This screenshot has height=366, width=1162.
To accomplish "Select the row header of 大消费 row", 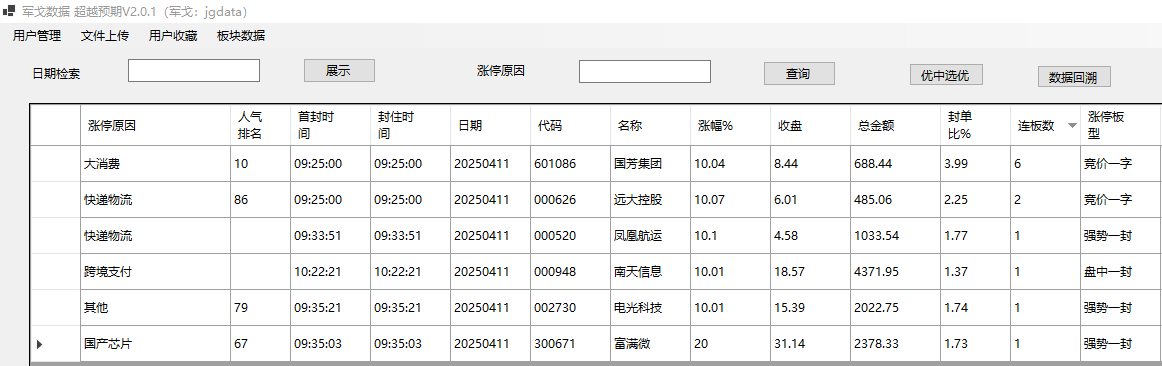I will coord(56,164).
